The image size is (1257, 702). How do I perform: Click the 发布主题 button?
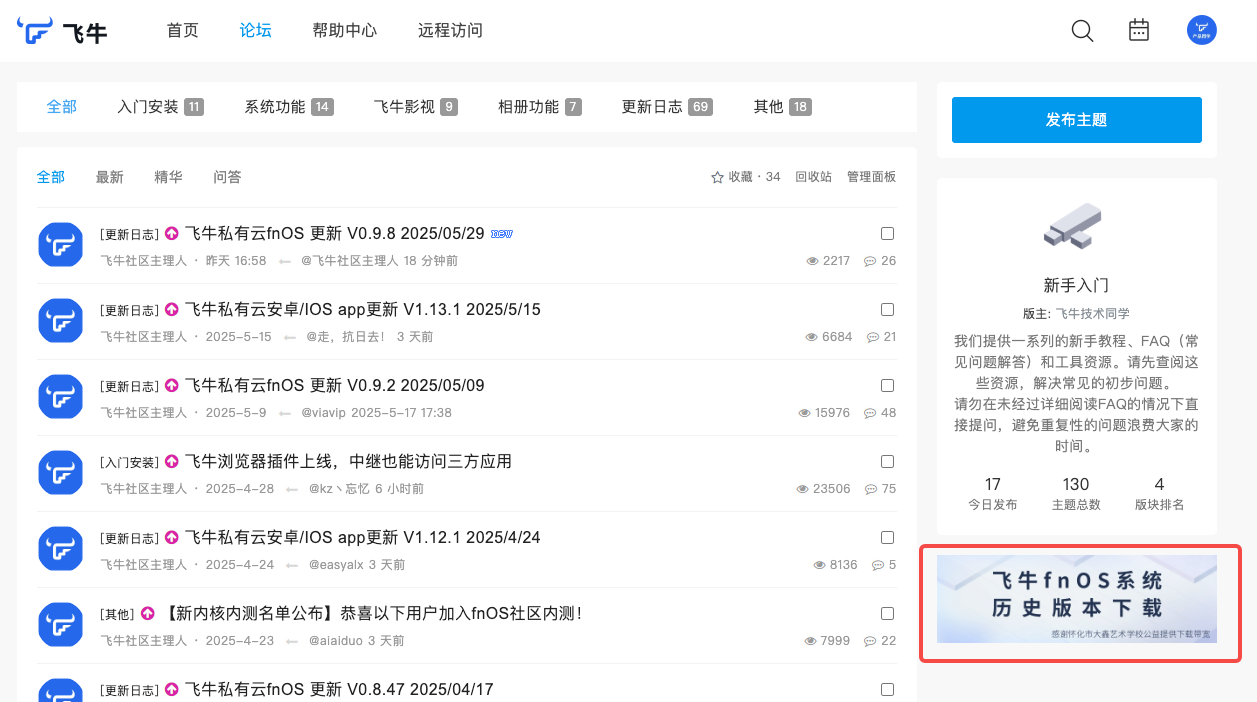[1077, 120]
